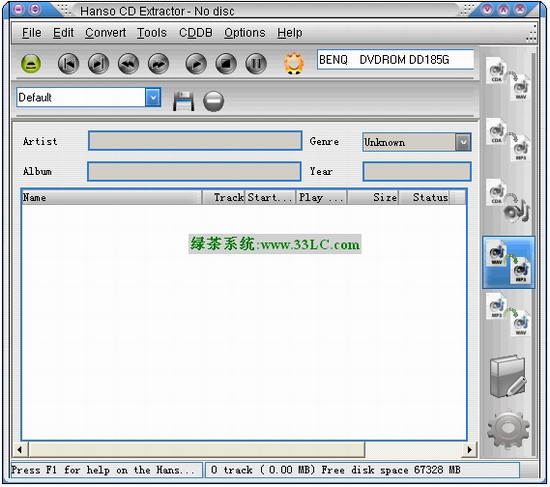Viewport: 550px width, 487px height.
Task: Click the status bar text '0 track ( 0.00 MB)'
Action: (x=263, y=470)
